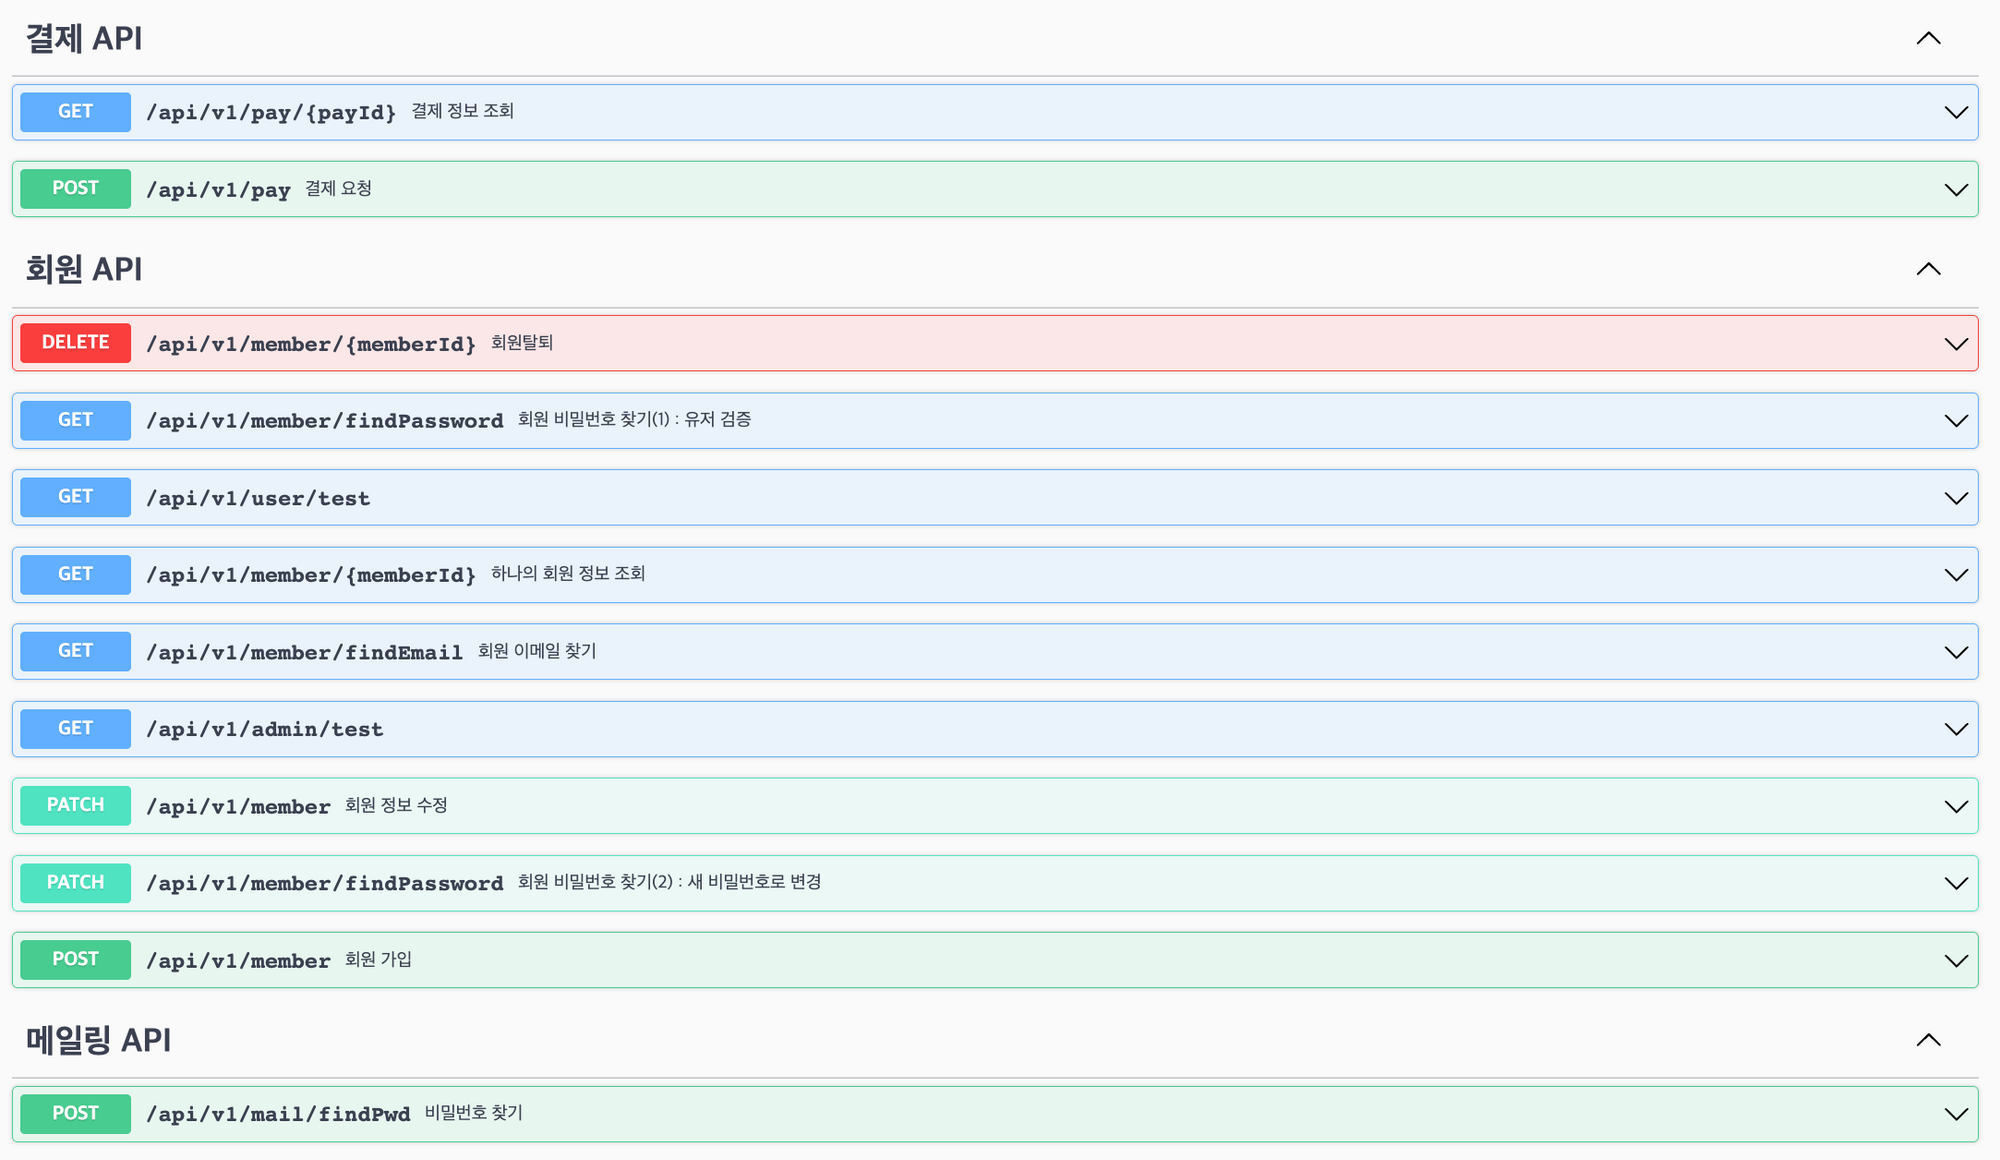Open the /api/v1/member/findPassword GET path
Image resolution: width=2000 pixels, height=1160 pixels.
pos(324,421)
